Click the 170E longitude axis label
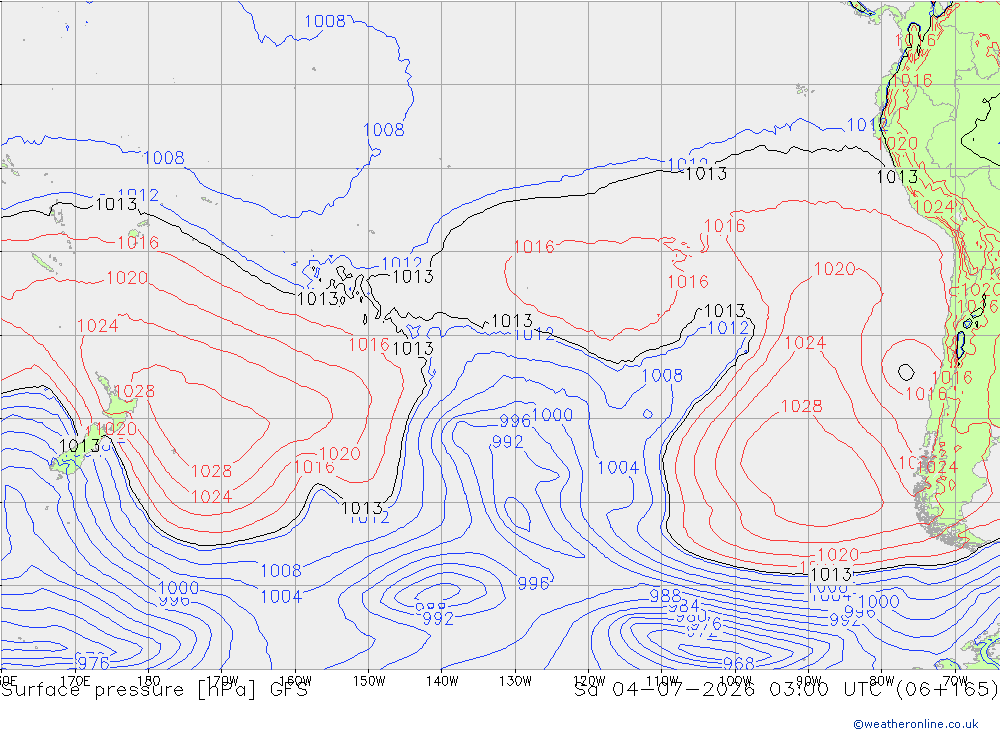This screenshot has height=733, width=1000. (x=75, y=681)
